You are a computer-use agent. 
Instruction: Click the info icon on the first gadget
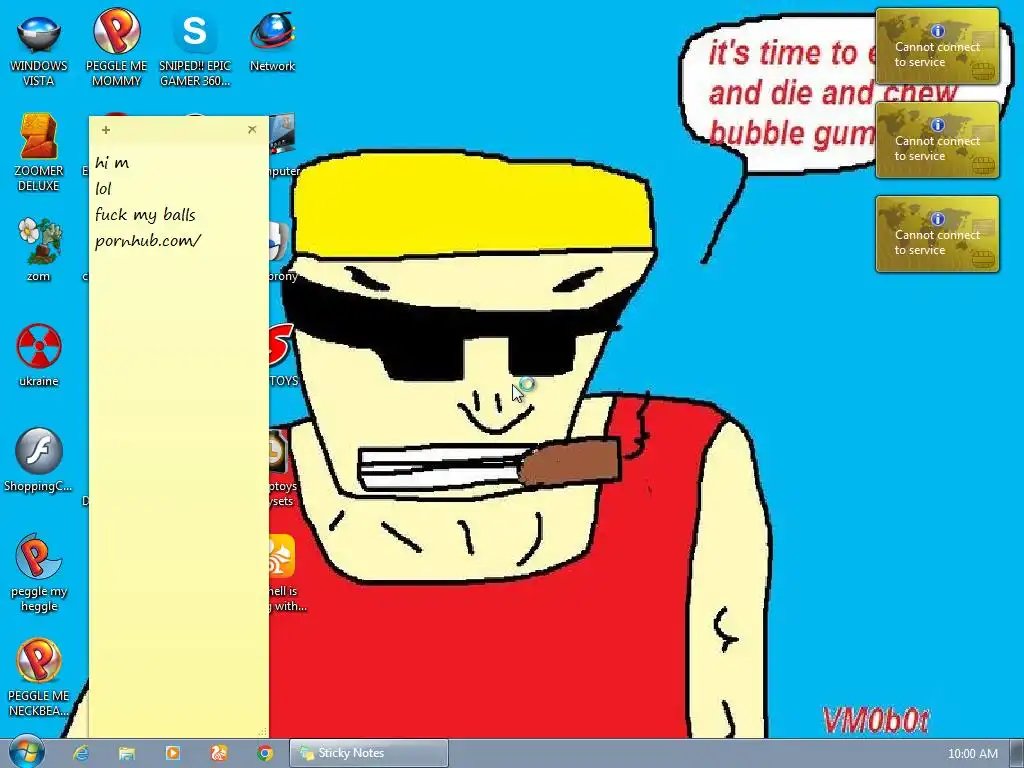click(x=938, y=31)
